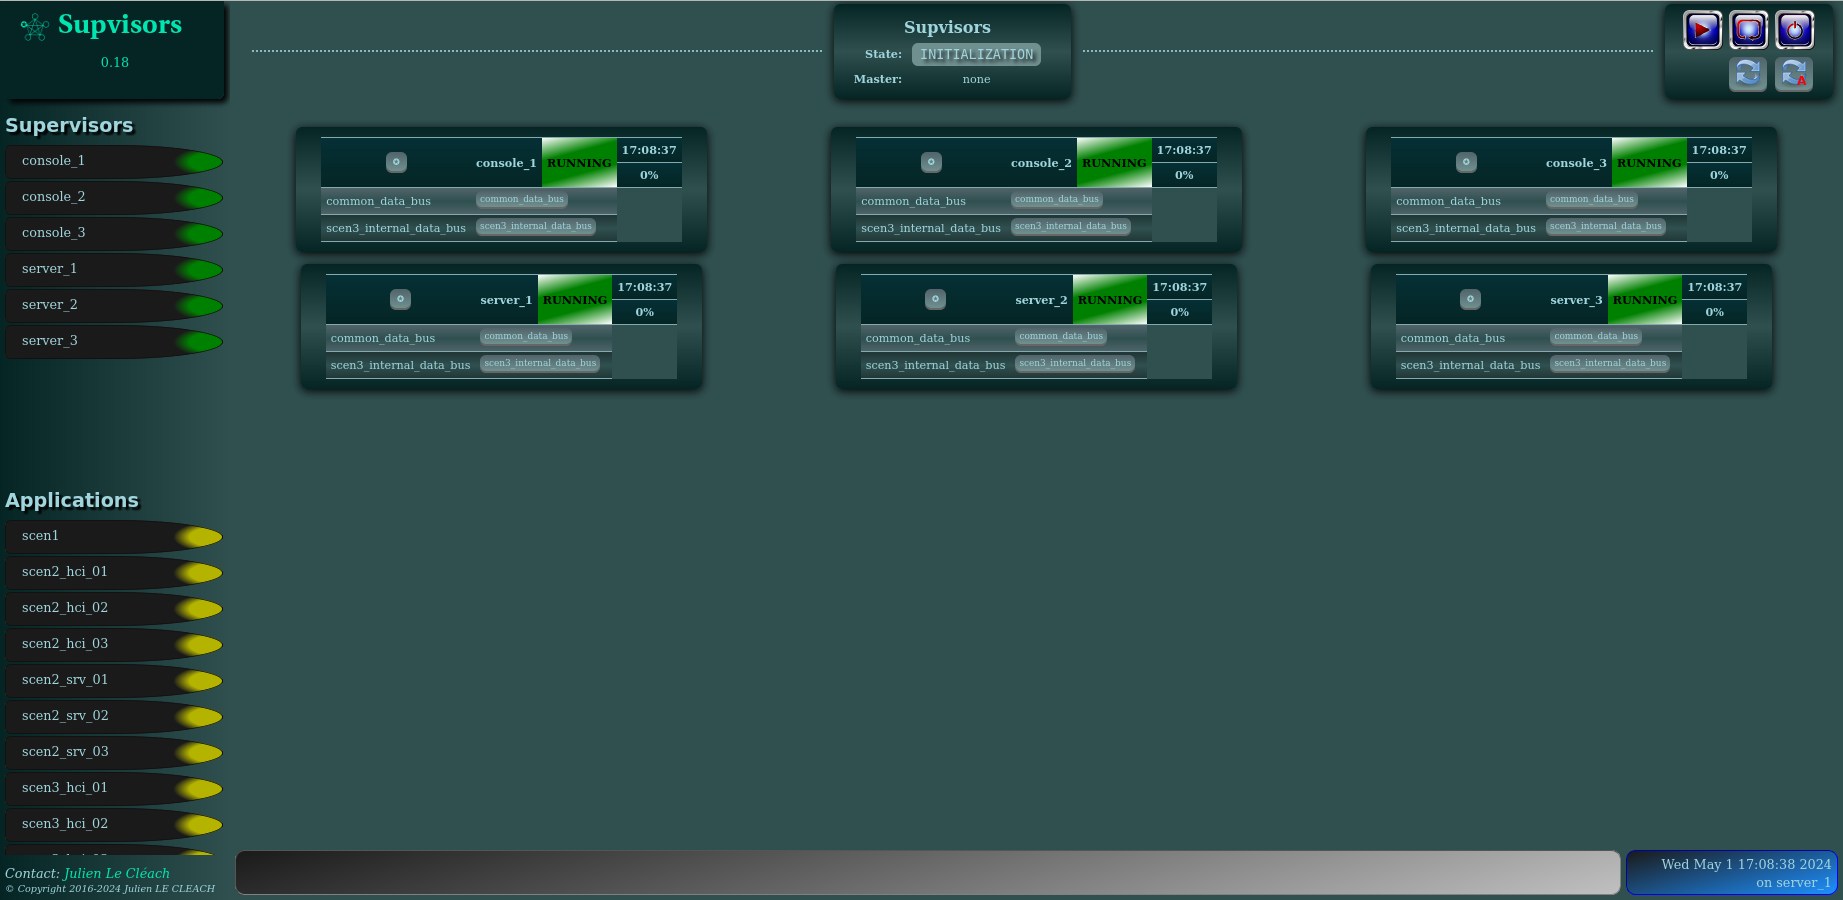Click the process icon in server_2 card
The height and width of the screenshot is (900, 1843).
pyautogui.click(x=935, y=299)
